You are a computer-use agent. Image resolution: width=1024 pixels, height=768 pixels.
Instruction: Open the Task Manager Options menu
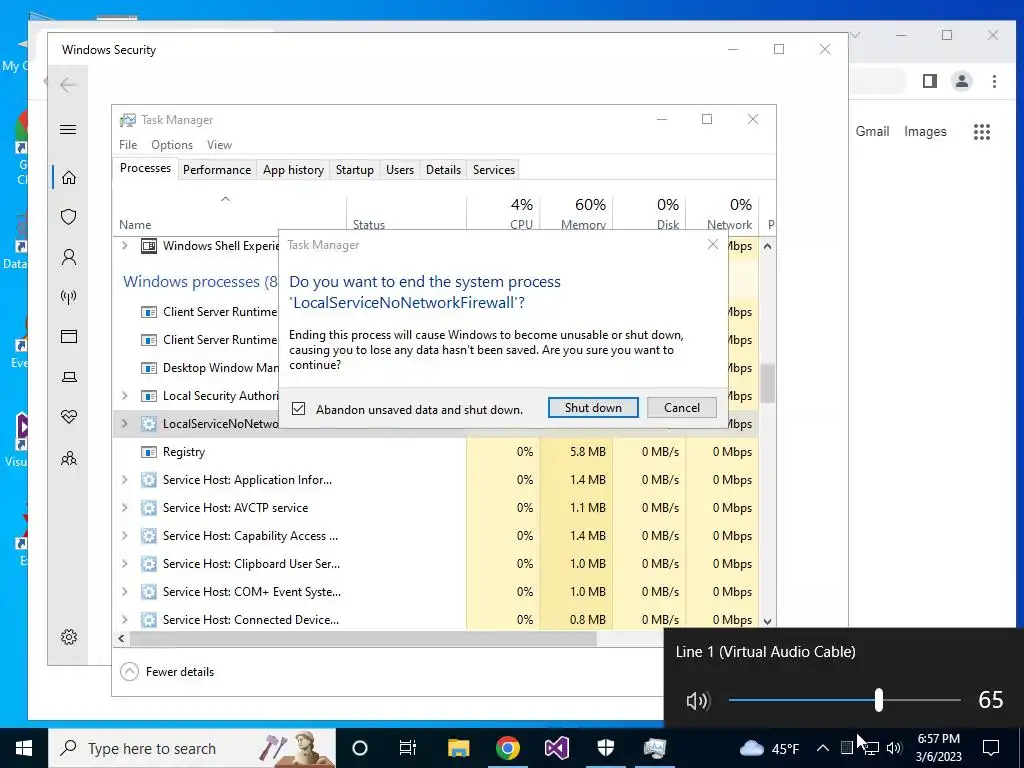(172, 145)
